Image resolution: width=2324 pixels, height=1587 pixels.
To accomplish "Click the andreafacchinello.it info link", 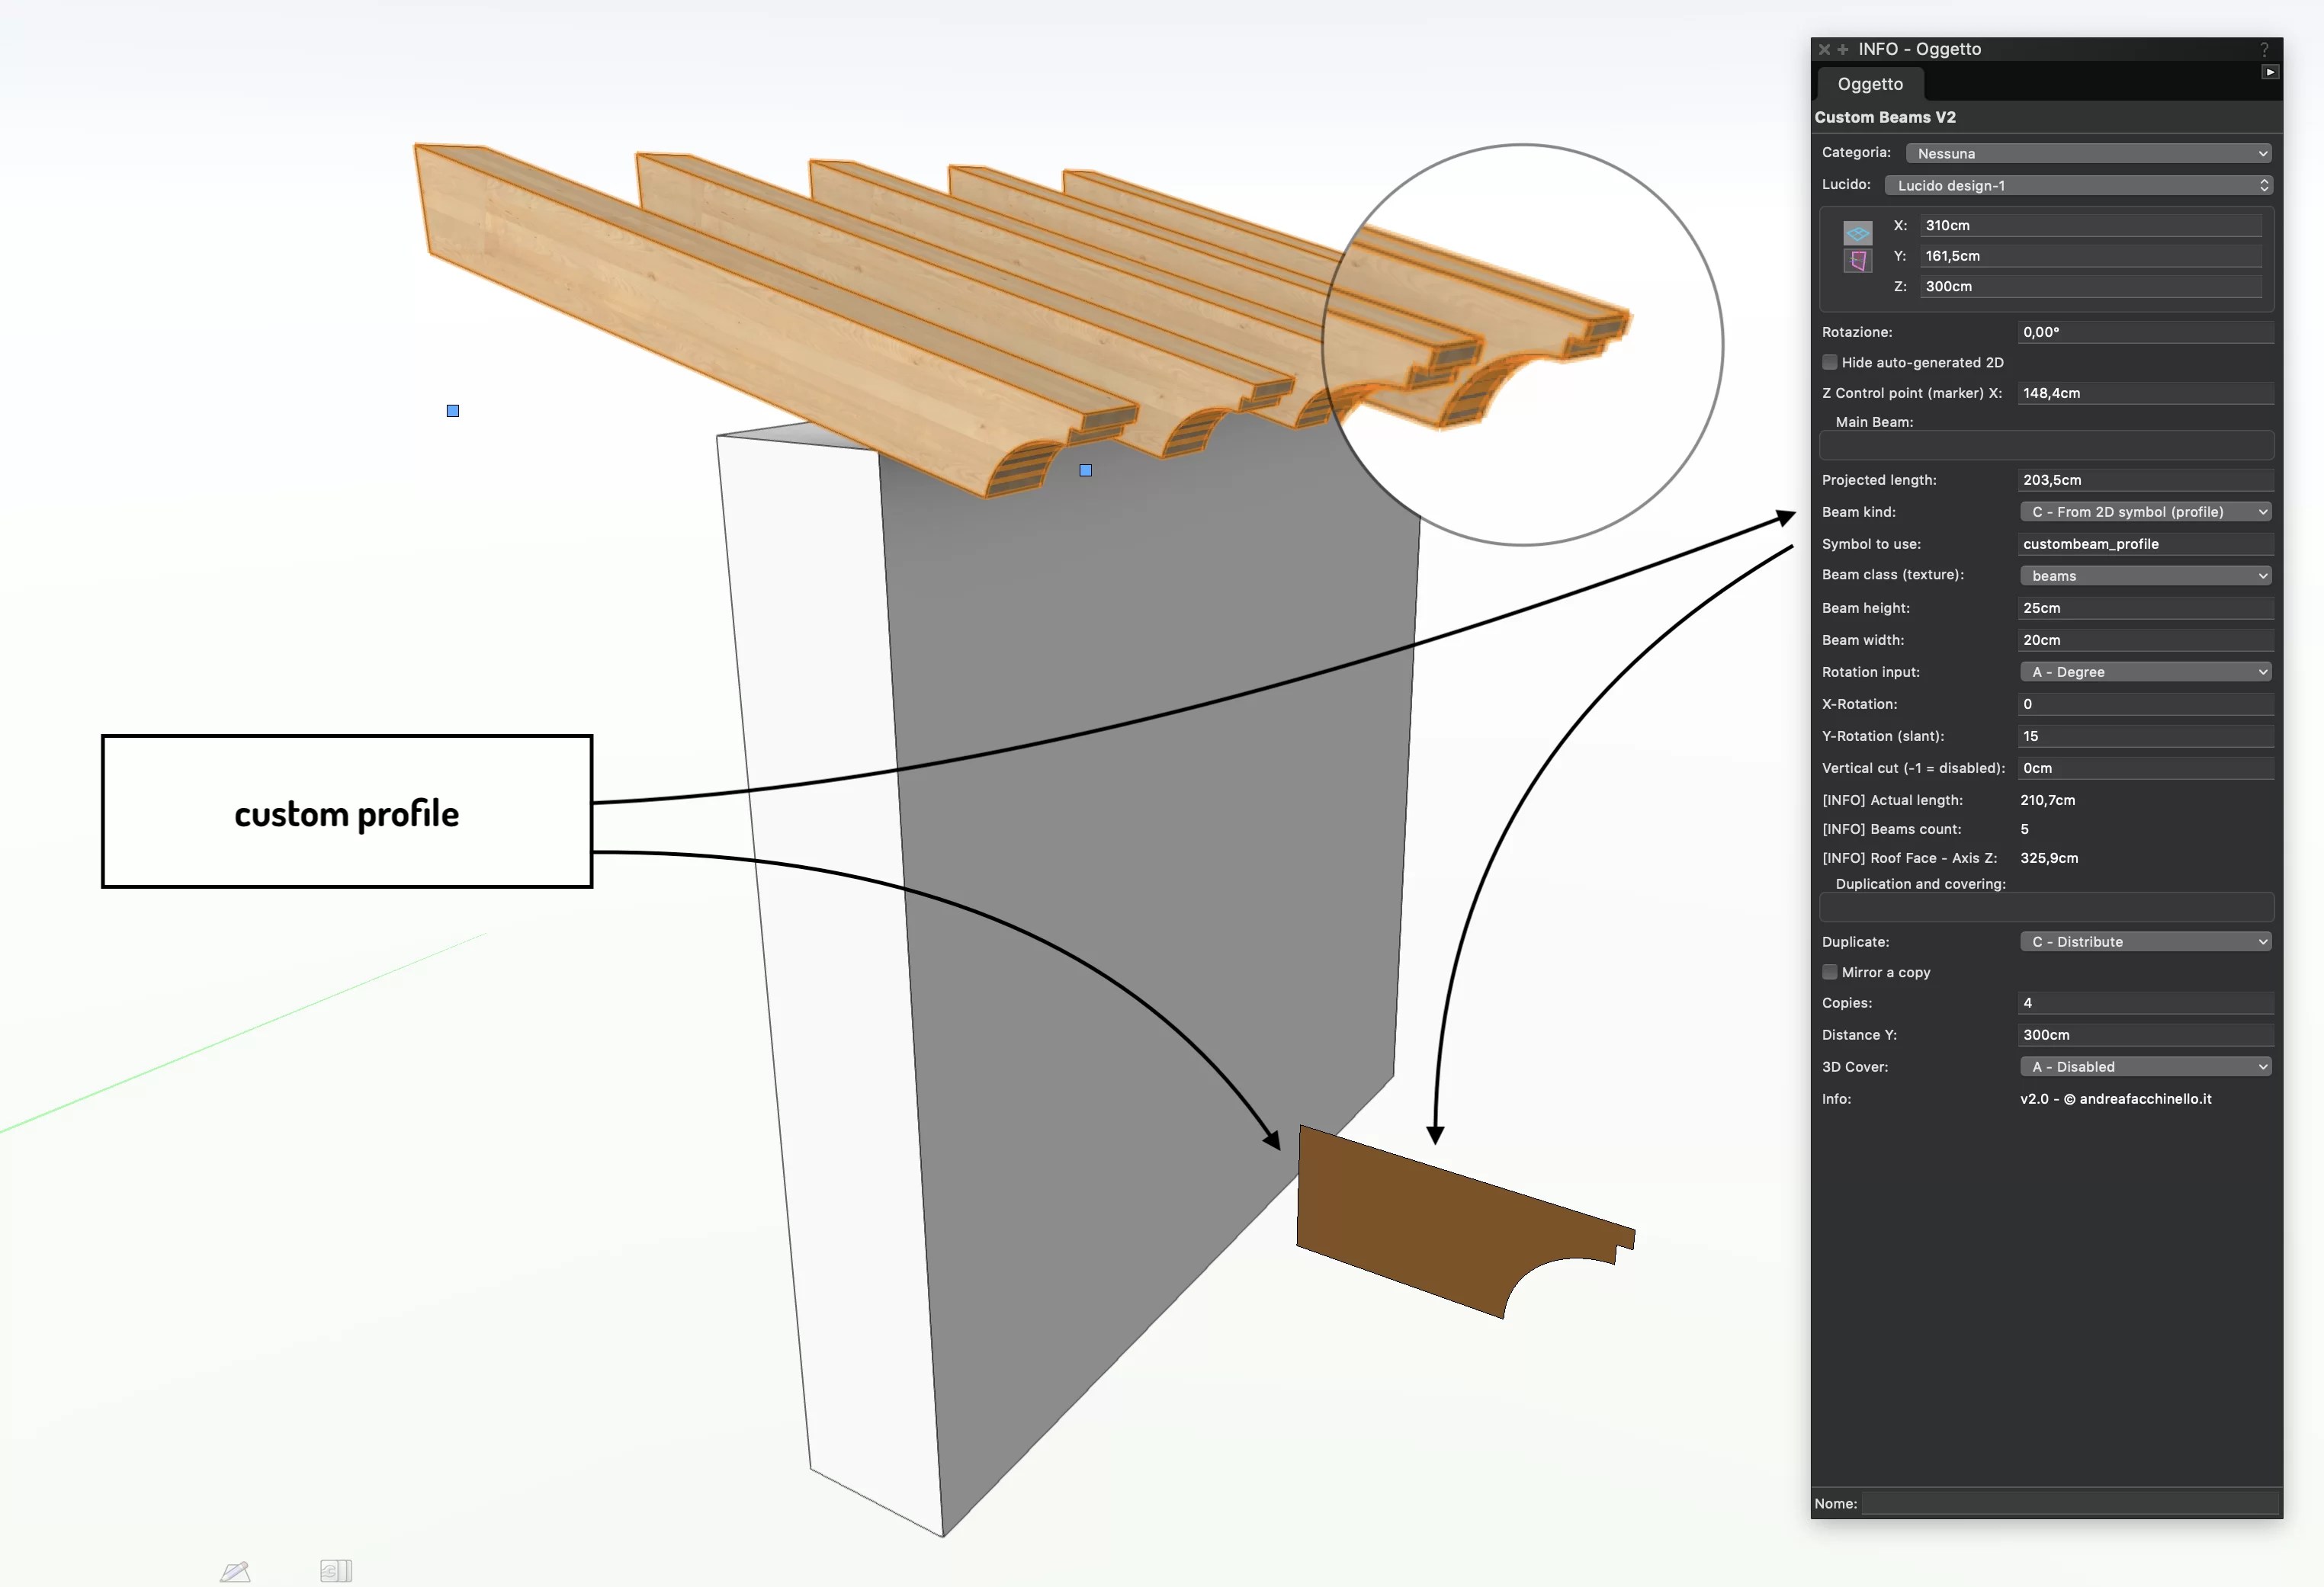I will coord(2115,1098).
